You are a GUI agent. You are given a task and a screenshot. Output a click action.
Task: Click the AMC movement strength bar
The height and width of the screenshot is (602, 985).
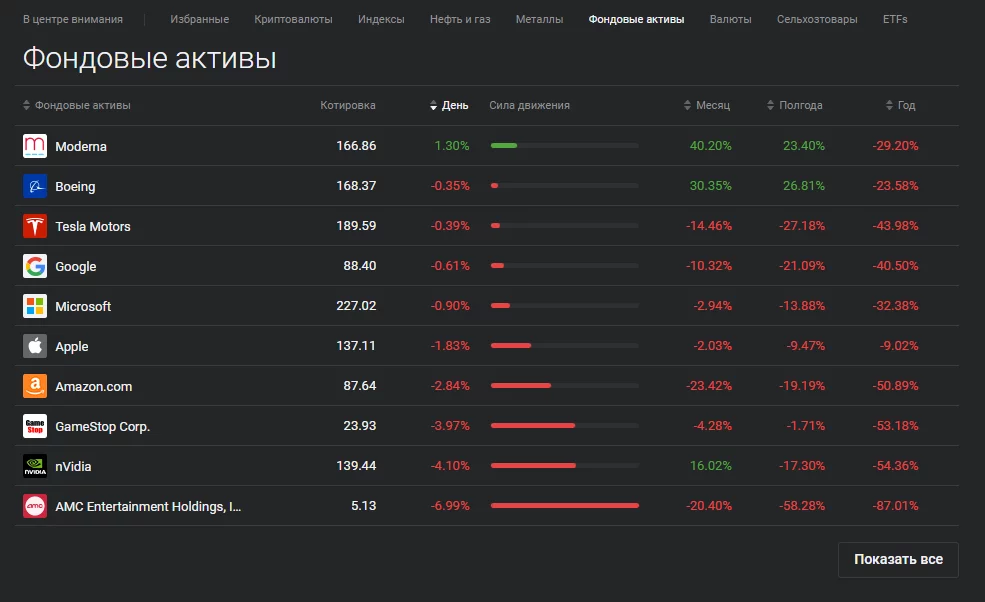564,506
